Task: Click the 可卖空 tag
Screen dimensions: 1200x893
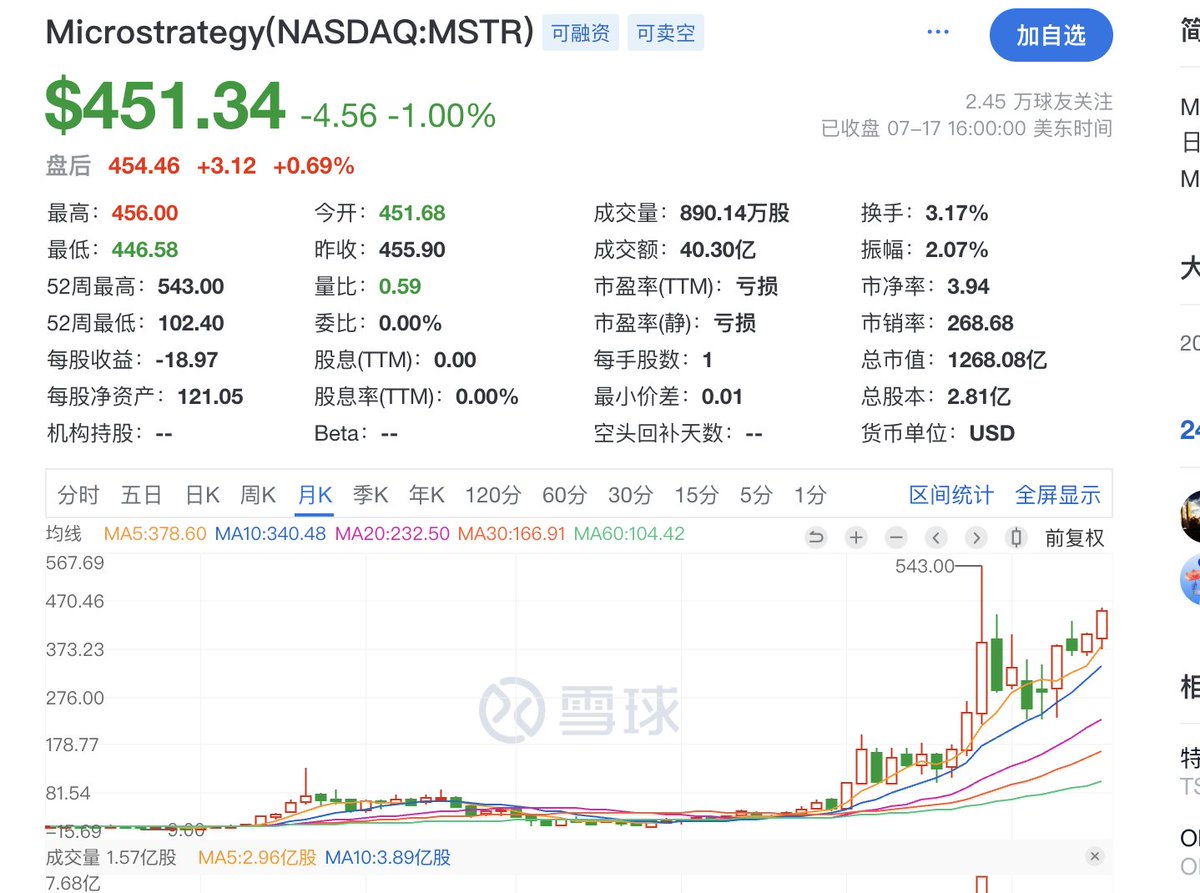Action: [666, 33]
